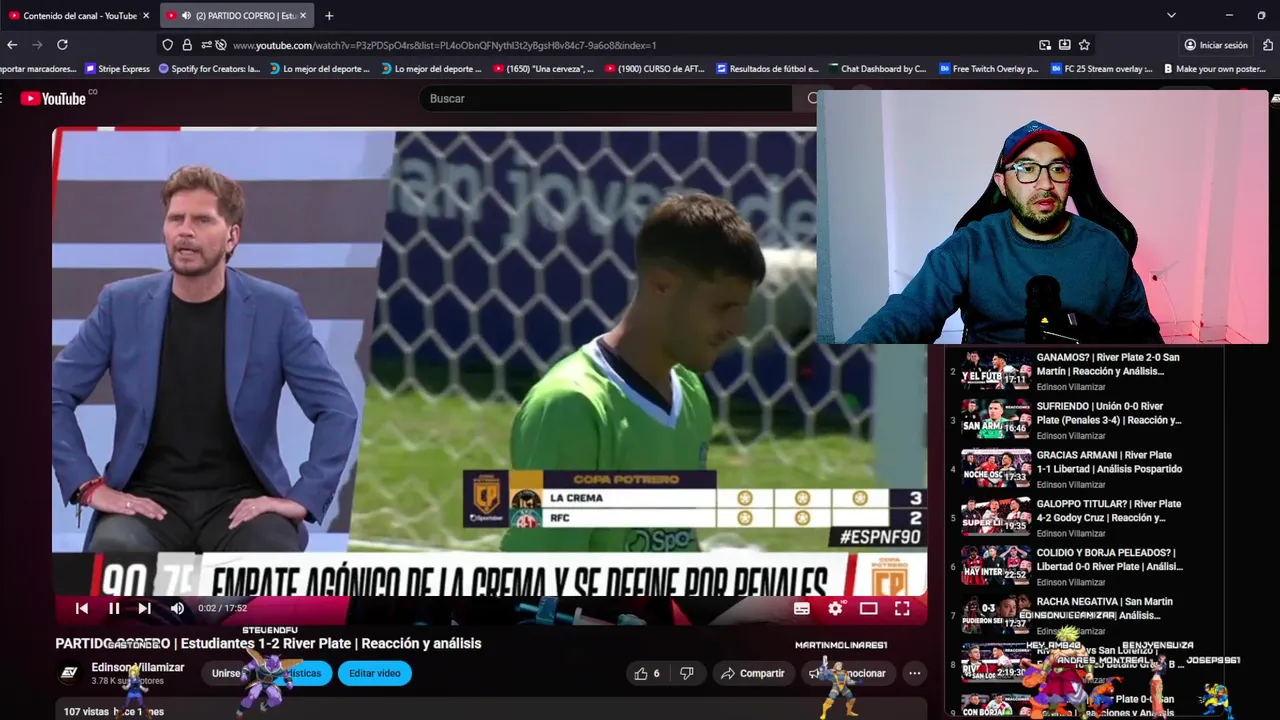Screen dimensions: 1280x720
Task: Open the Spotify for Creators bookmark
Action: click(x=209, y=69)
